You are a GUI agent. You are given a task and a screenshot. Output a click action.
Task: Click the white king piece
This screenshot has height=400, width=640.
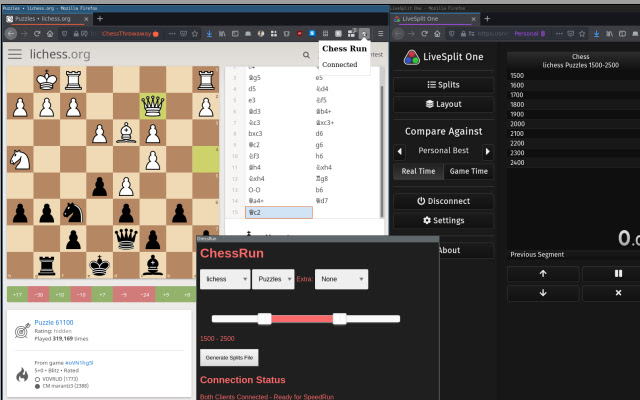(47, 80)
